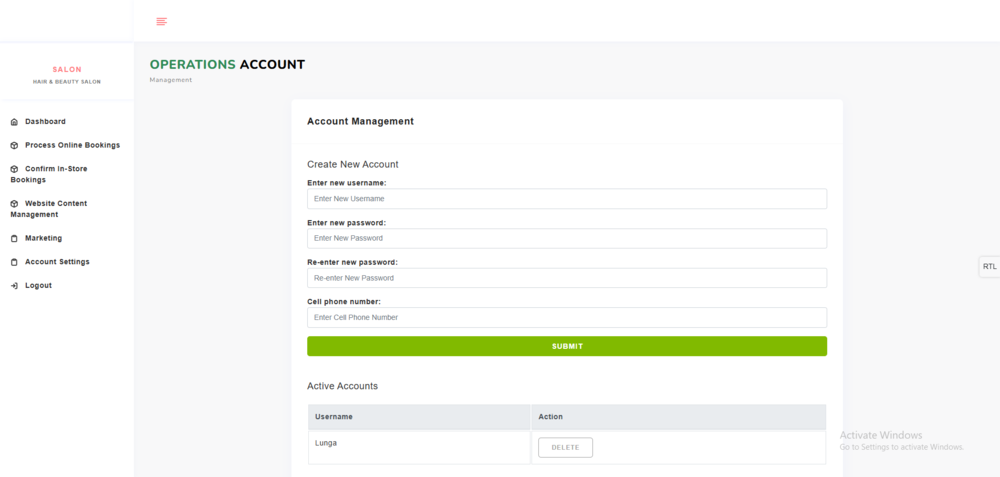Screen dimensions: 1000x477
Task: Focus the Enter New Username field
Action: pyautogui.click(x=566, y=199)
